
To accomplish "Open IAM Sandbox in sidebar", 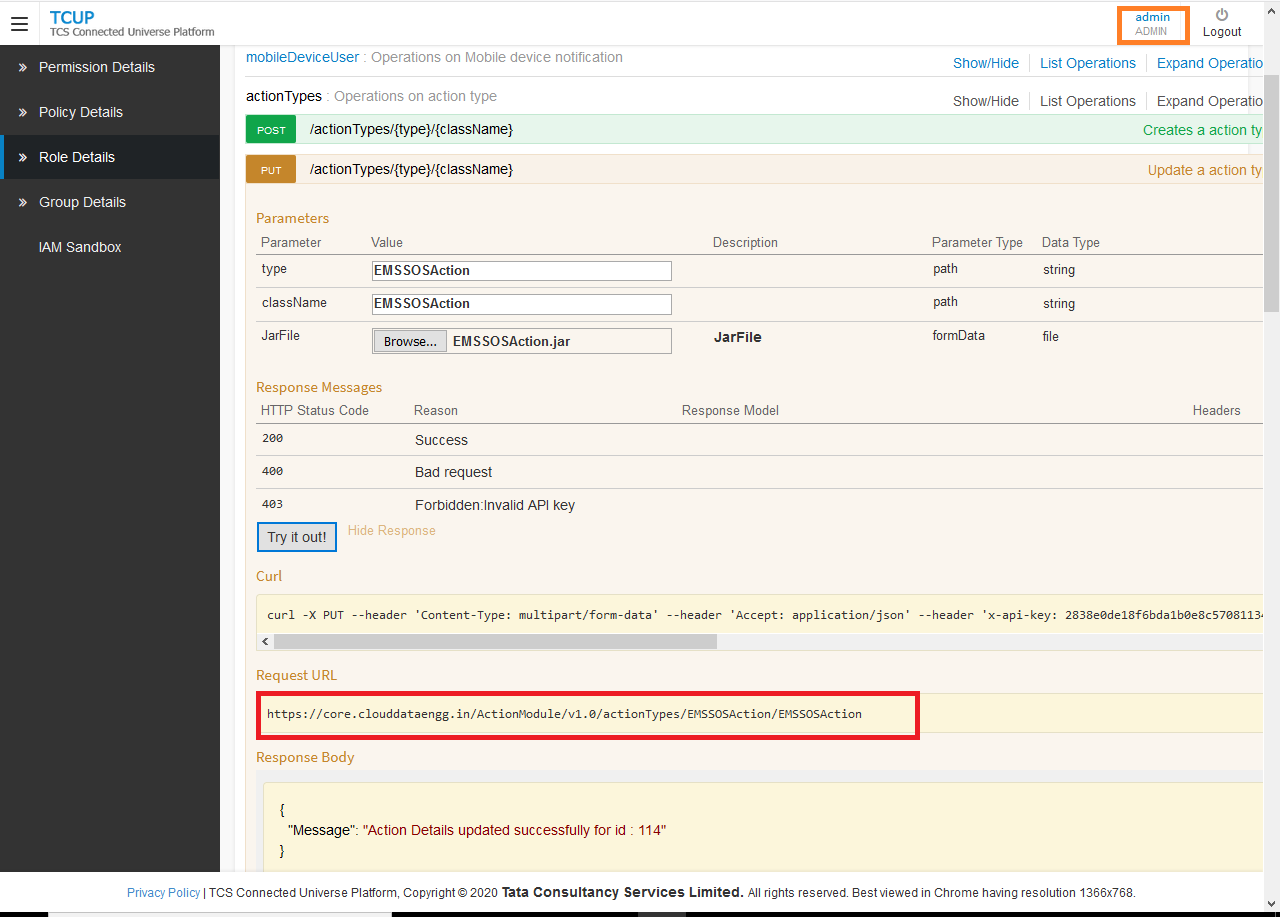I will tap(80, 247).
